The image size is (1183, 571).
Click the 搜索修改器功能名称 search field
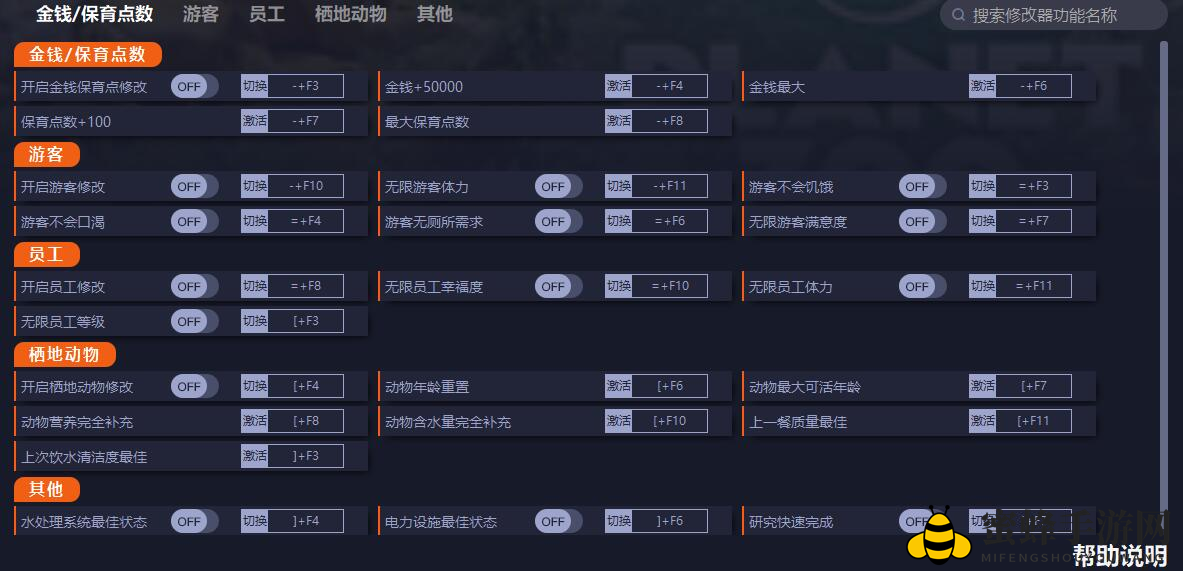pyautogui.click(x=1054, y=15)
